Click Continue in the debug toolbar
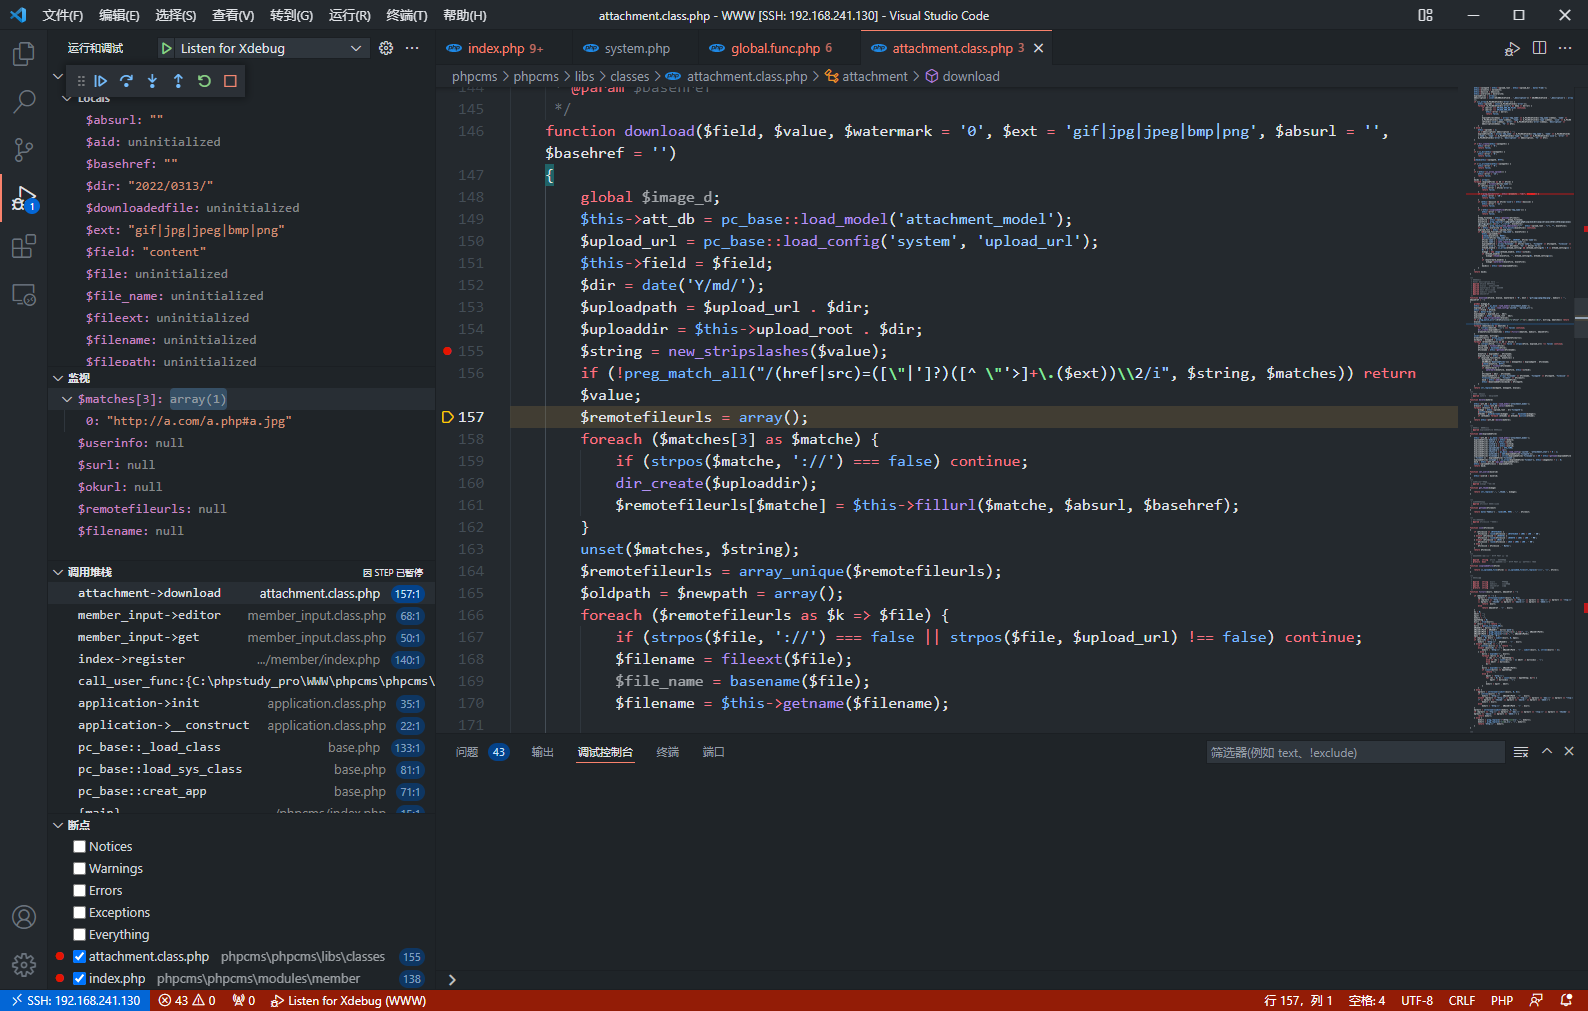1588x1011 pixels. [x=100, y=81]
